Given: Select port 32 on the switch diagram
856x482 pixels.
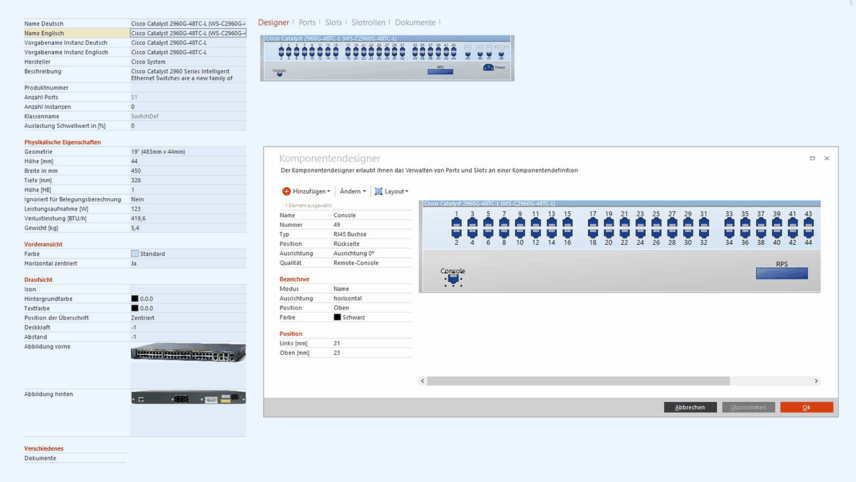Looking at the screenshot, I should click(703, 233).
